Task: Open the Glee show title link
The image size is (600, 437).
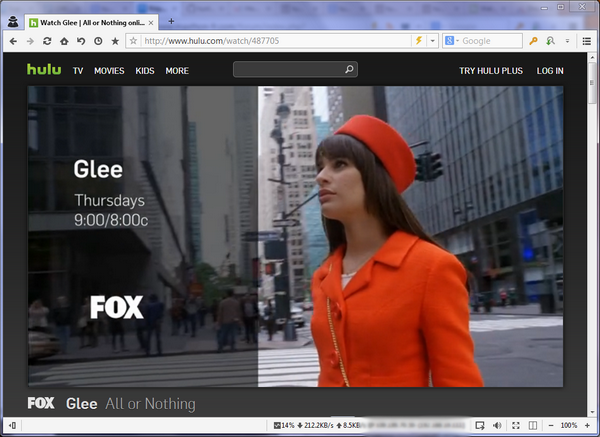Action: point(82,404)
